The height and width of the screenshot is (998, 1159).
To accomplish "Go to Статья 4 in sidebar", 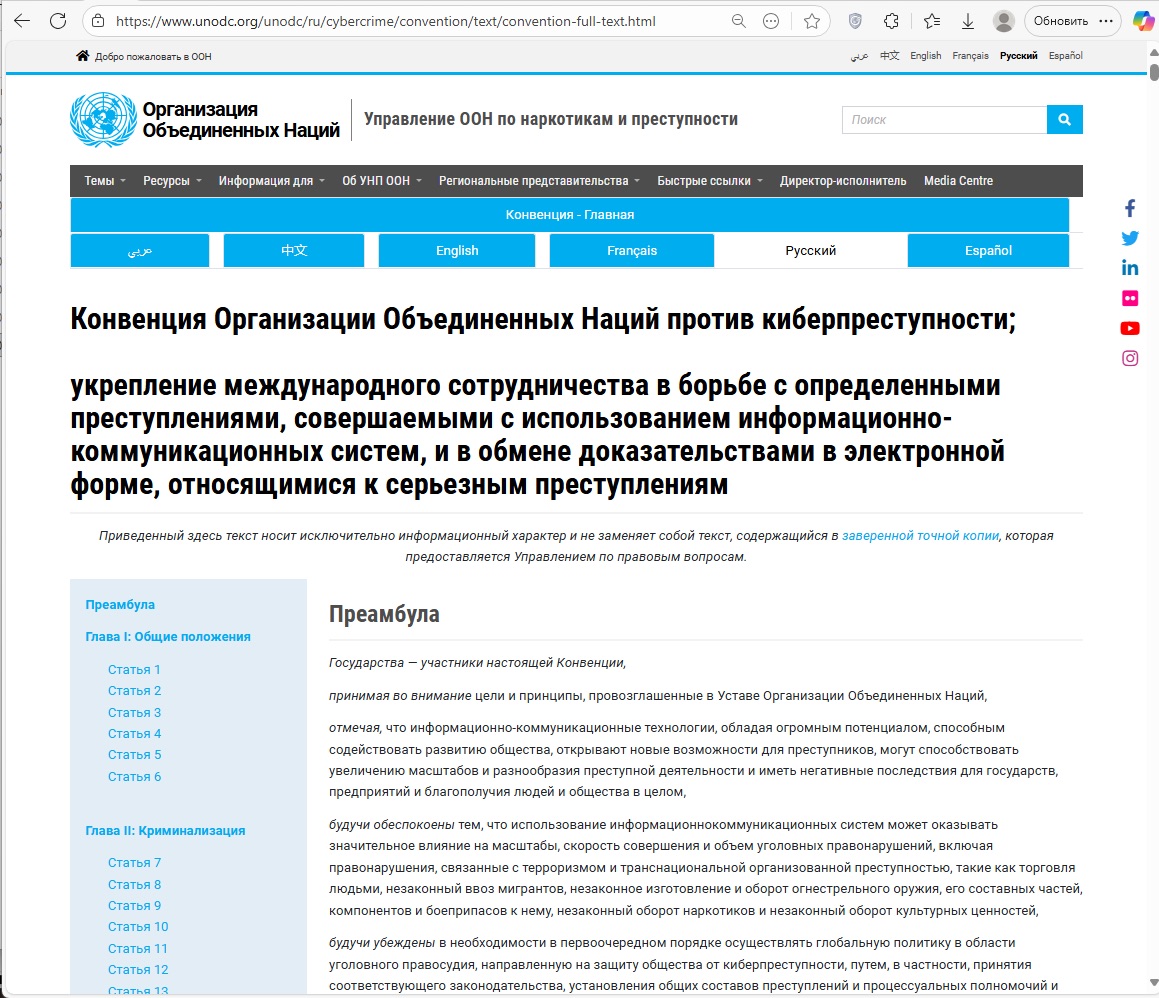I will [134, 733].
